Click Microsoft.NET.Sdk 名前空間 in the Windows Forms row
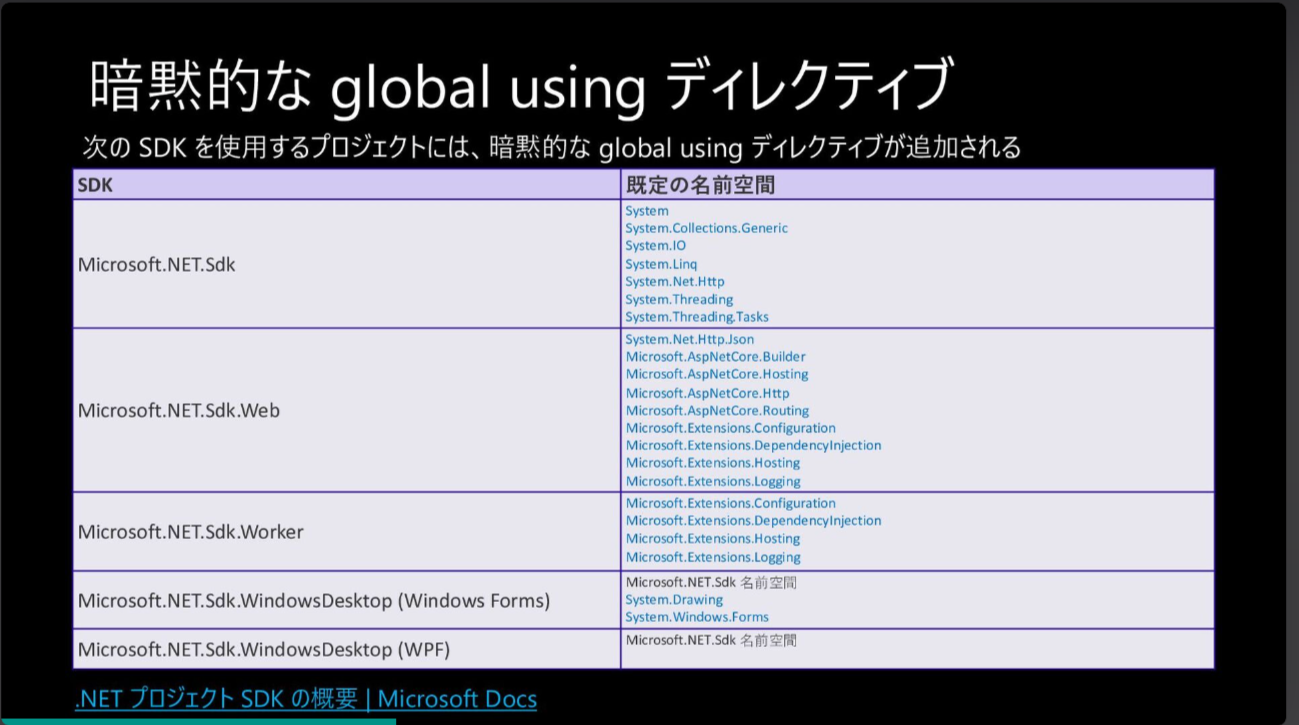1299x725 pixels. click(711, 582)
